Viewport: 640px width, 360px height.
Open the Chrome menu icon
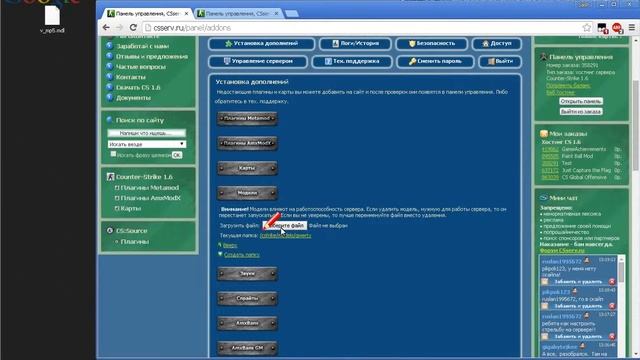click(631, 28)
